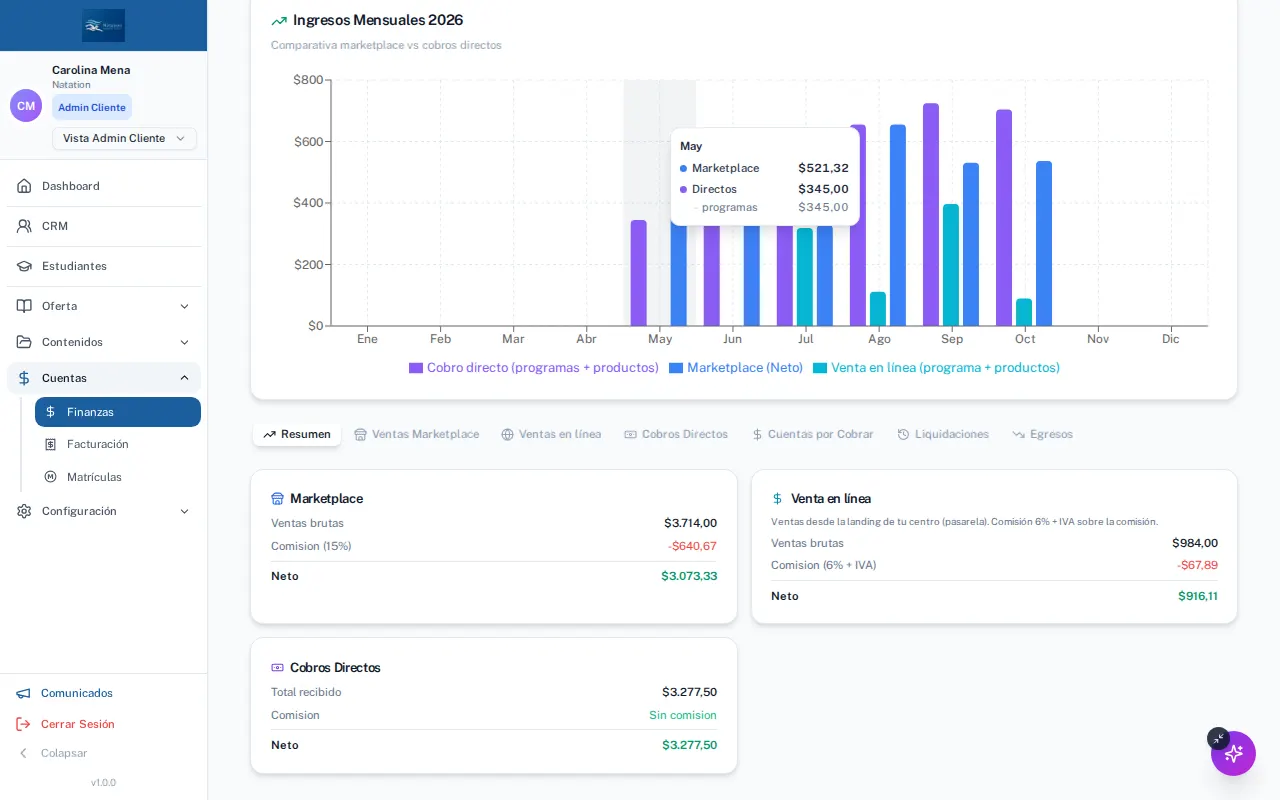Image resolution: width=1280 pixels, height=800 pixels.
Task: Toggle Marketplace (Neto) blue legend swatch
Action: (x=676, y=368)
